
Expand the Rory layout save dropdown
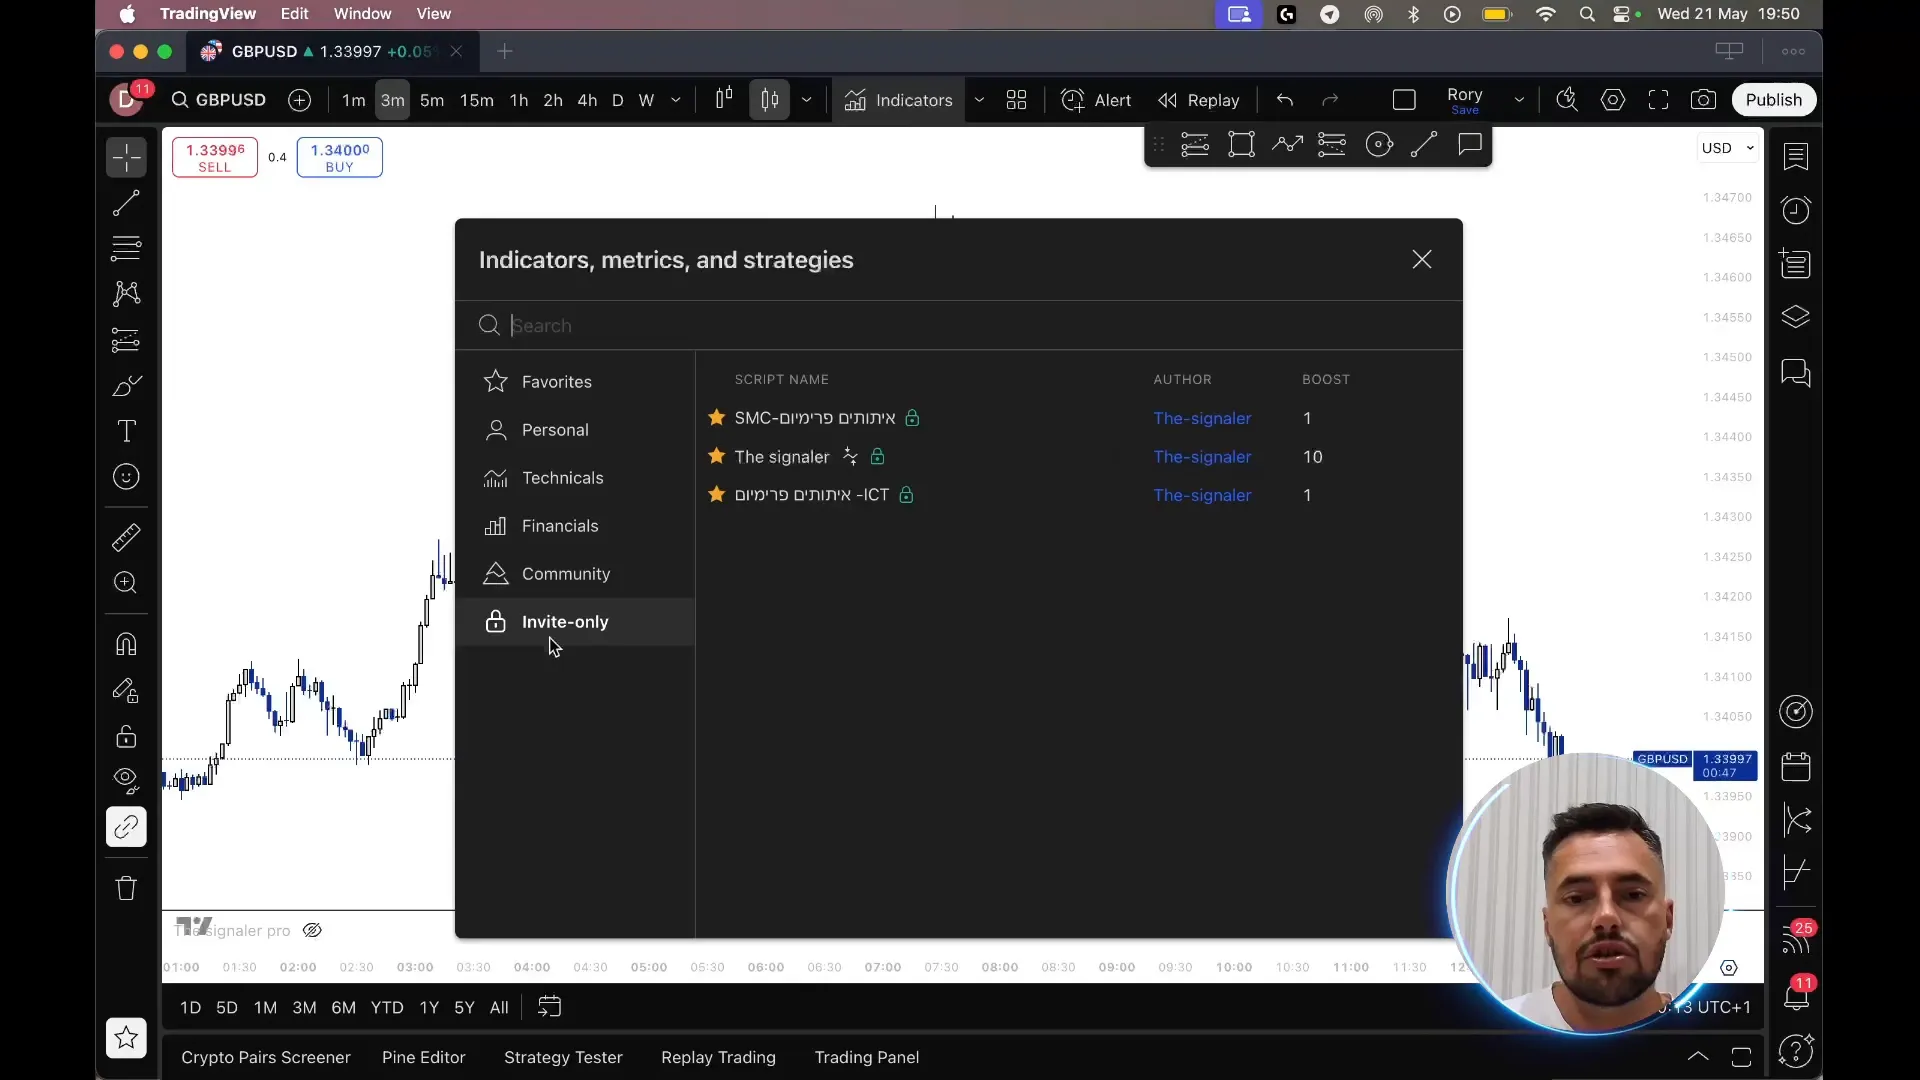[1519, 100]
